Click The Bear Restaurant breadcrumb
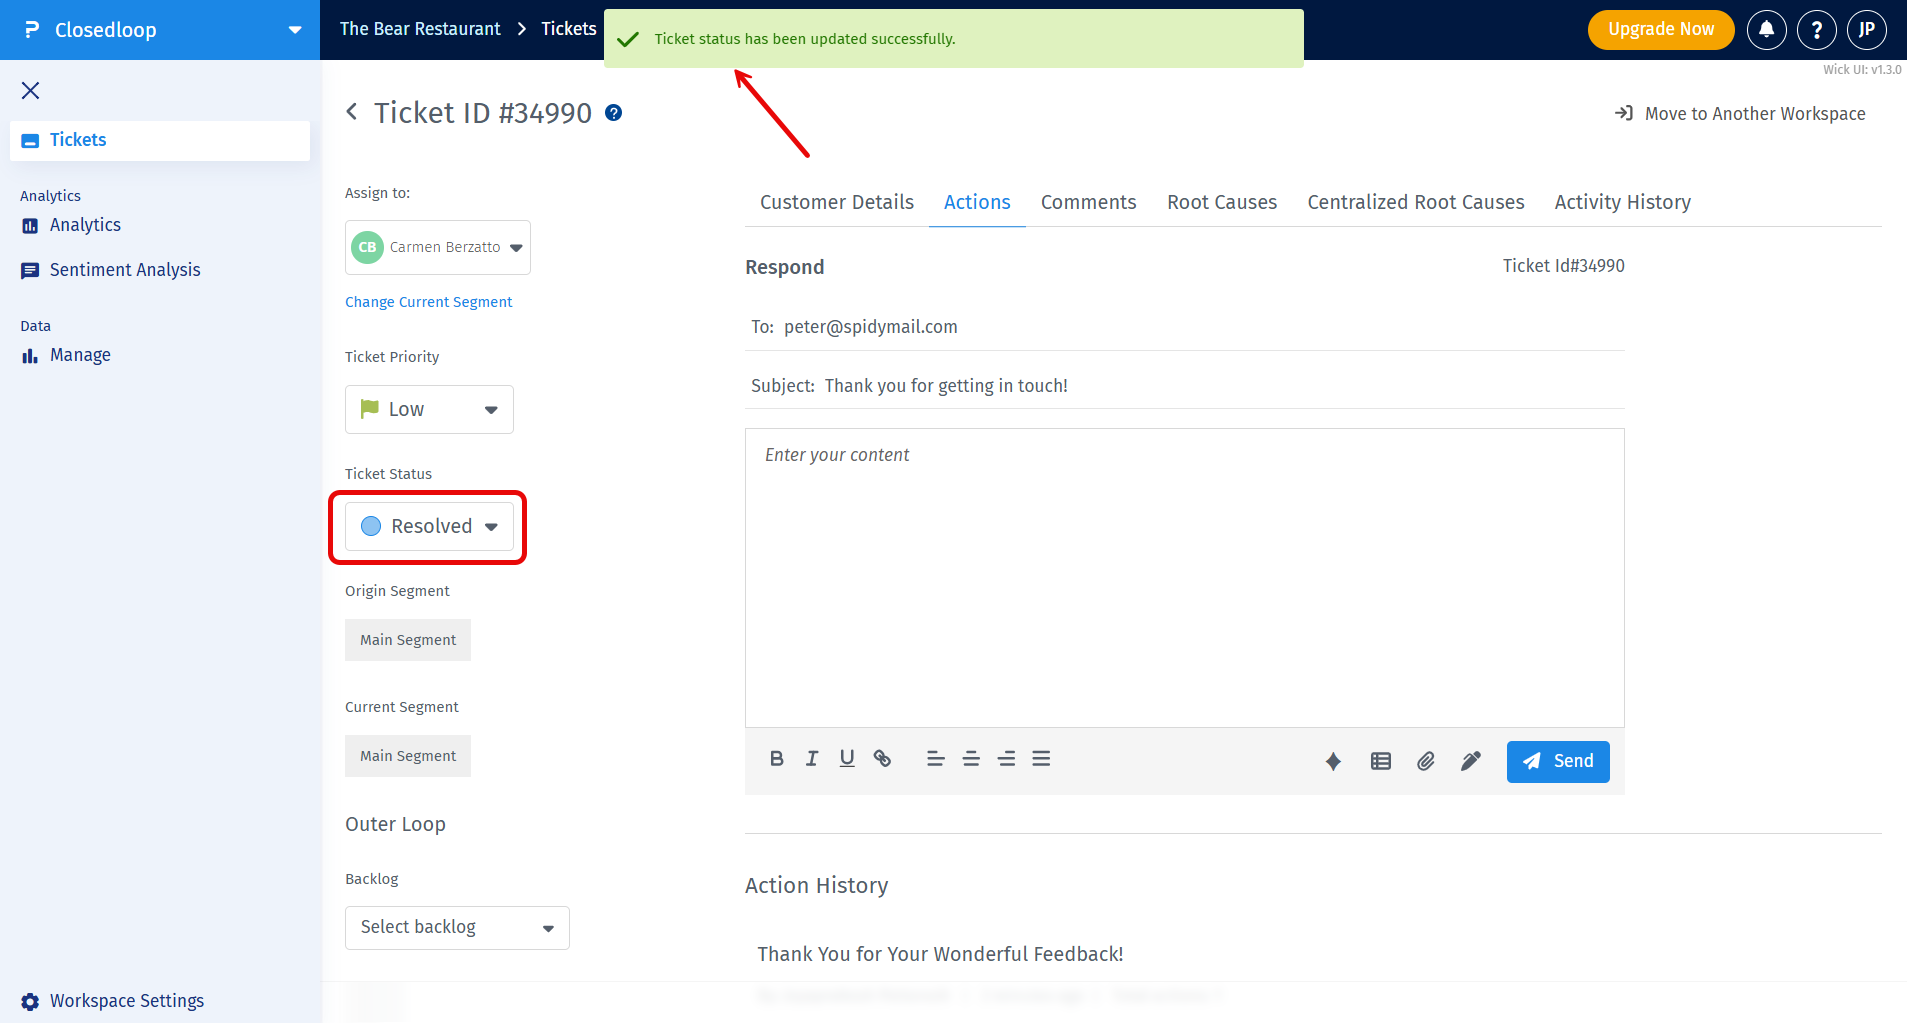Screen dimensions: 1907x1023 click(420, 29)
